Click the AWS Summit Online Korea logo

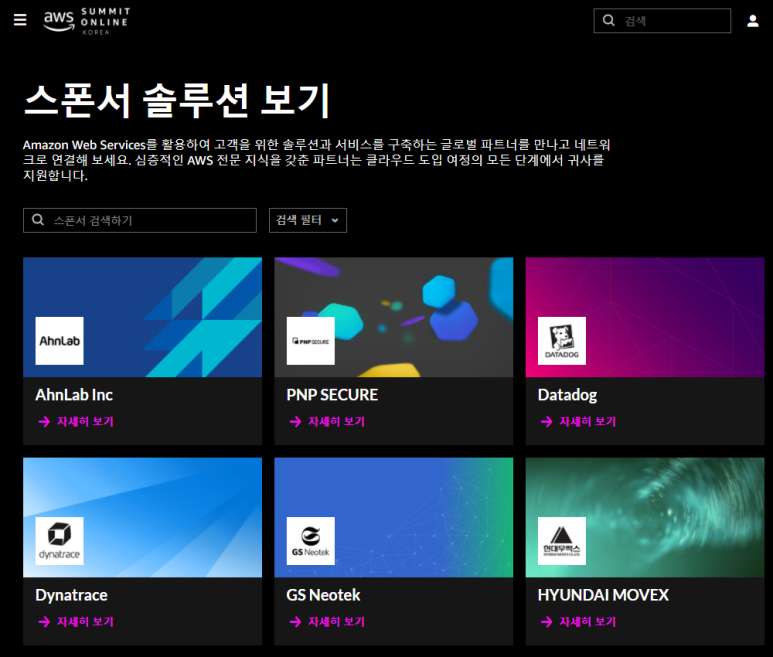pos(87,21)
